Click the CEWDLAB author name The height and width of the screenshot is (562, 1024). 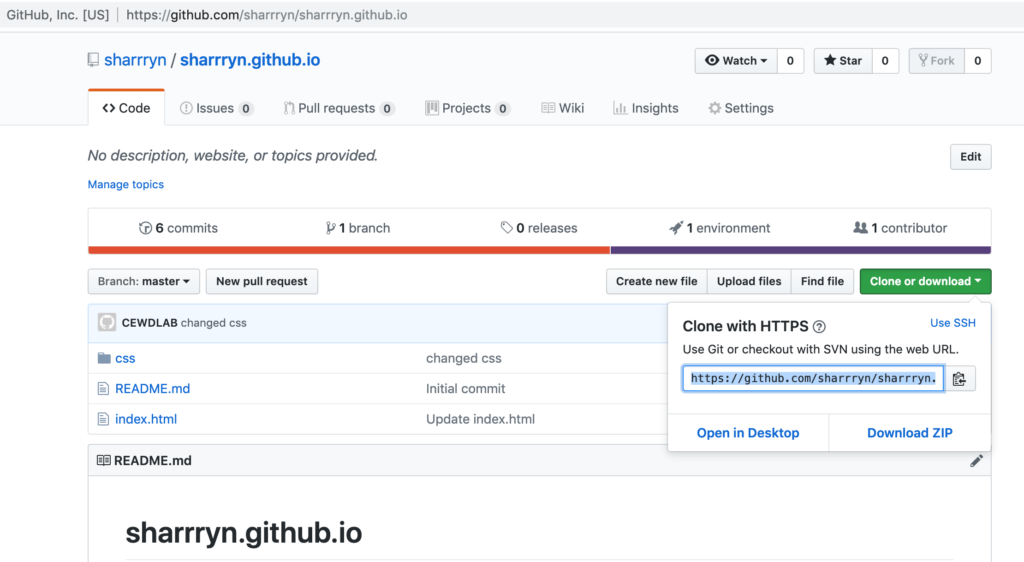point(150,323)
